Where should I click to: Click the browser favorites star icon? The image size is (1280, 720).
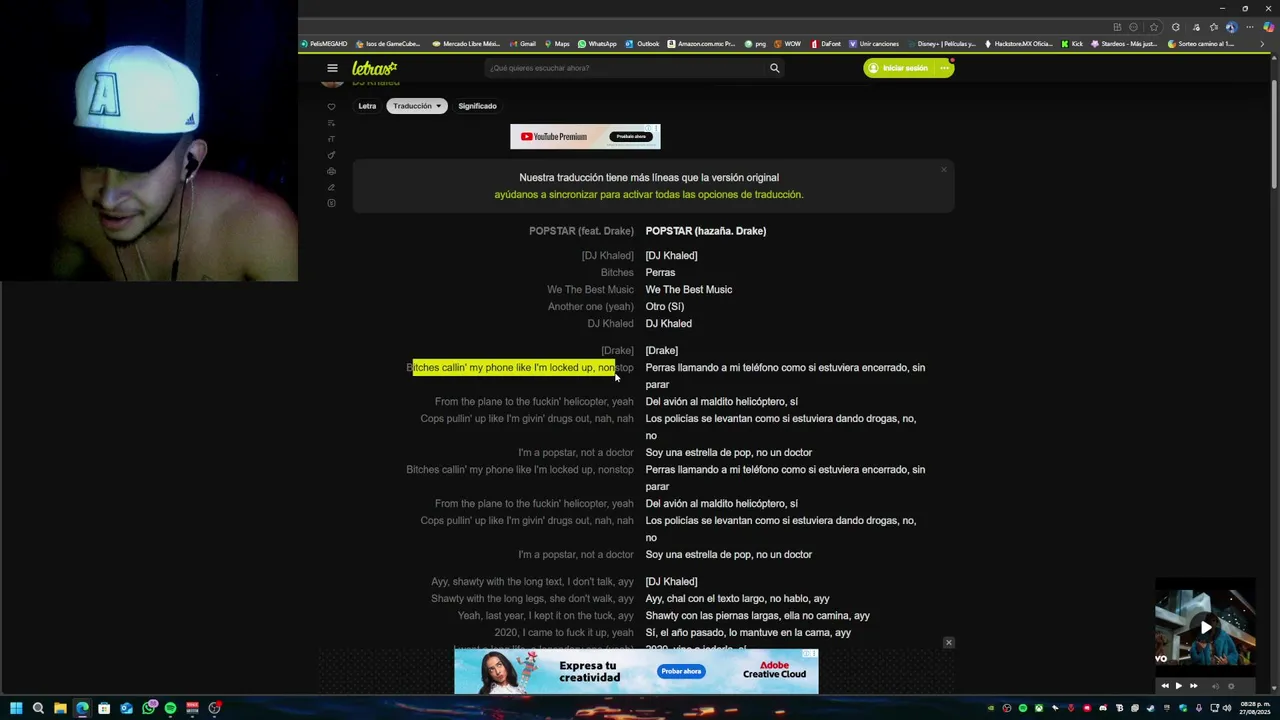[x=1154, y=27]
